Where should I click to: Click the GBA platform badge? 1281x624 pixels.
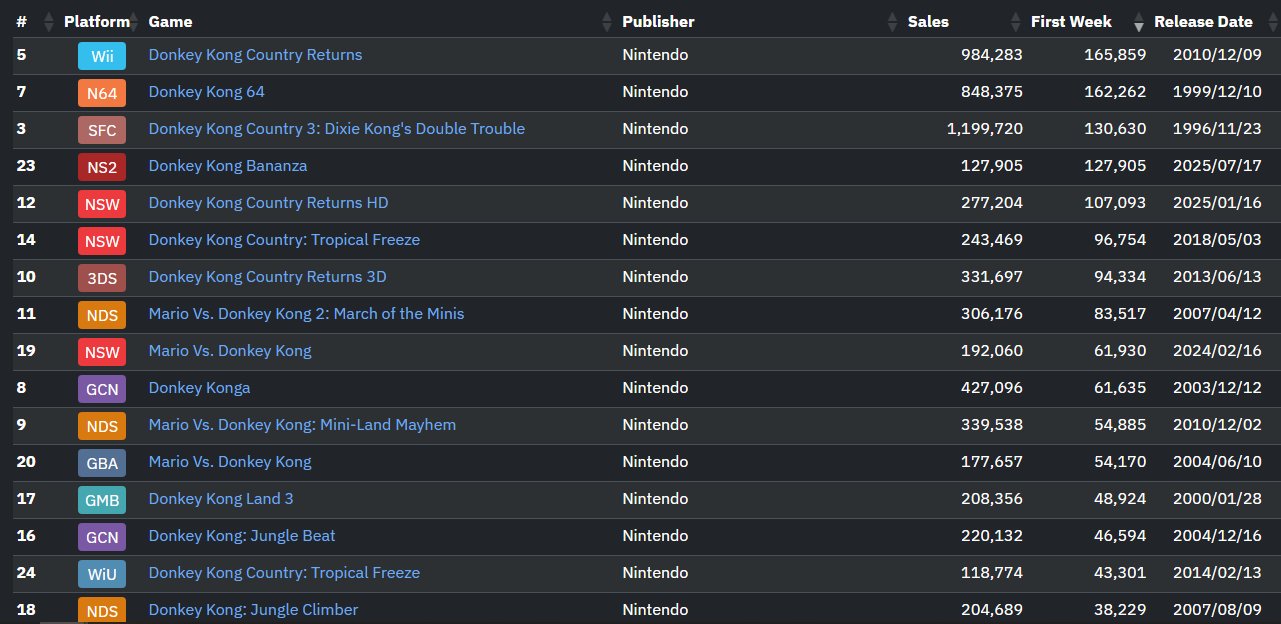(102, 463)
